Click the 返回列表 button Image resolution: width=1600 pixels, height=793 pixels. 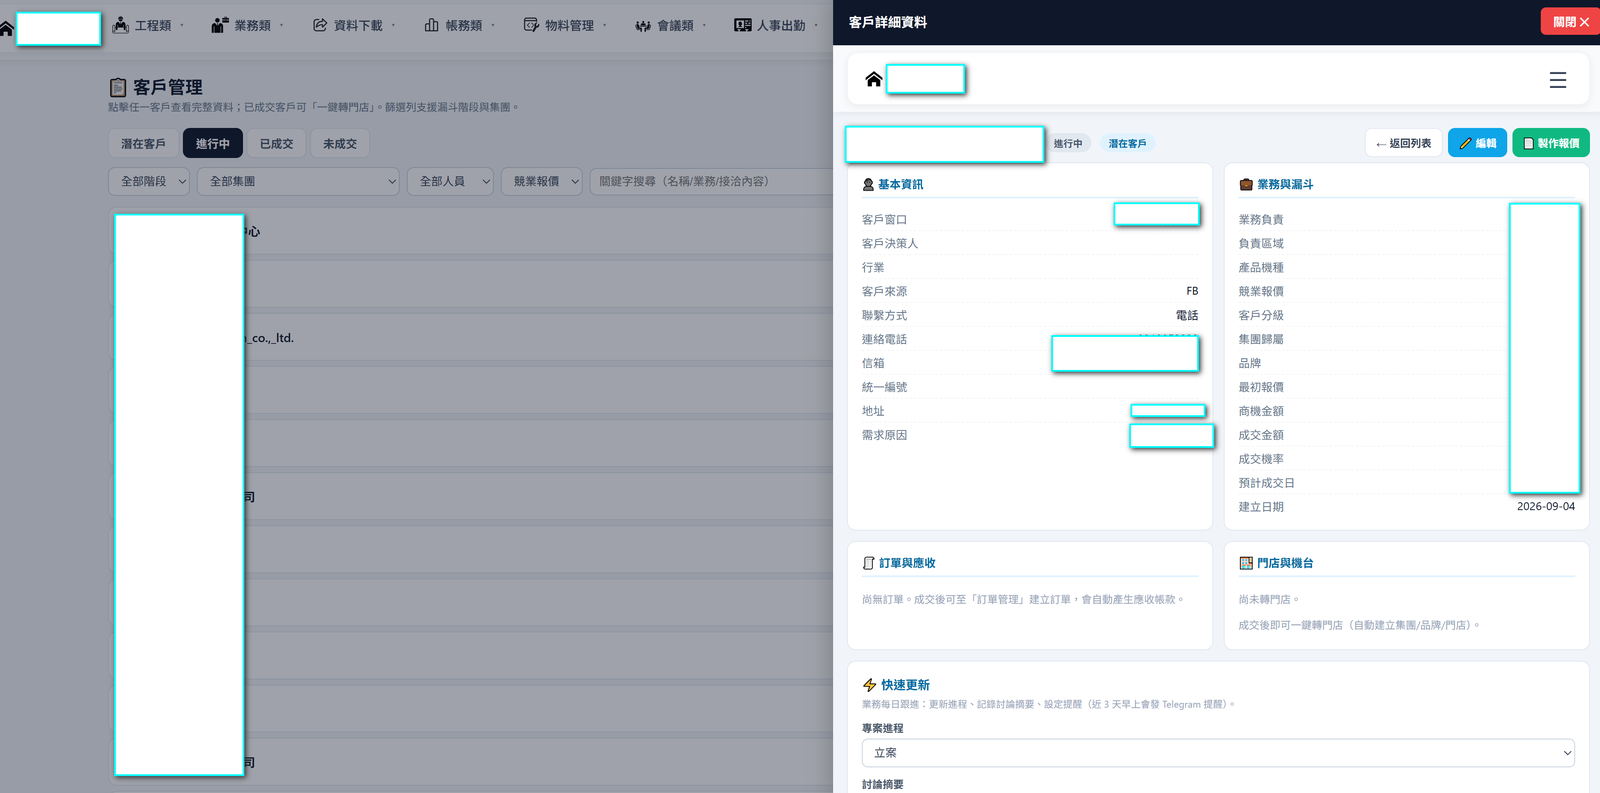[1403, 143]
